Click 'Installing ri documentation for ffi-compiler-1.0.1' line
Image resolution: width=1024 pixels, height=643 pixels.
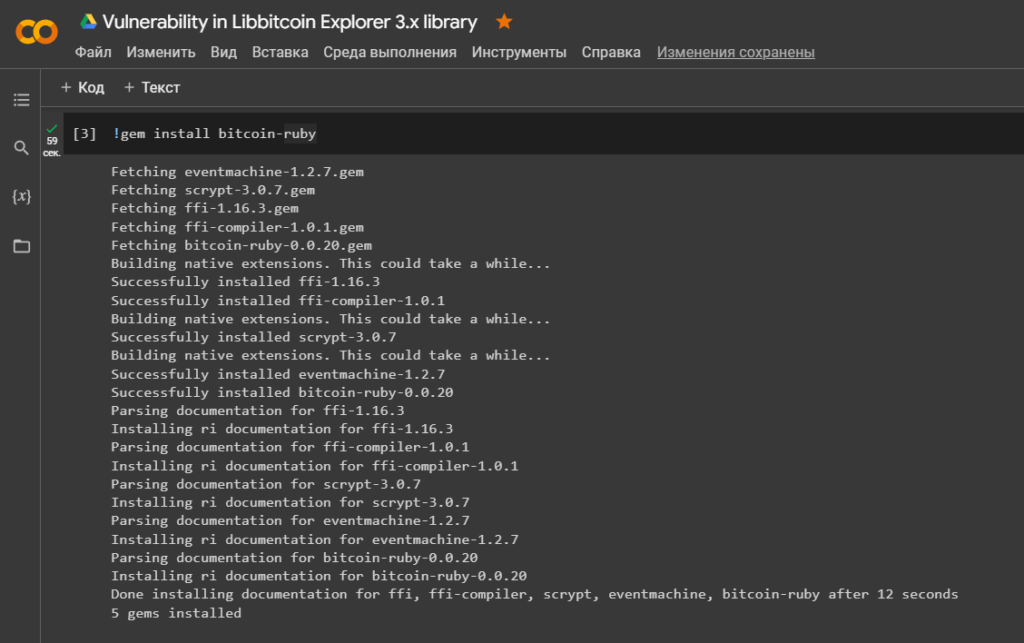click(x=315, y=466)
